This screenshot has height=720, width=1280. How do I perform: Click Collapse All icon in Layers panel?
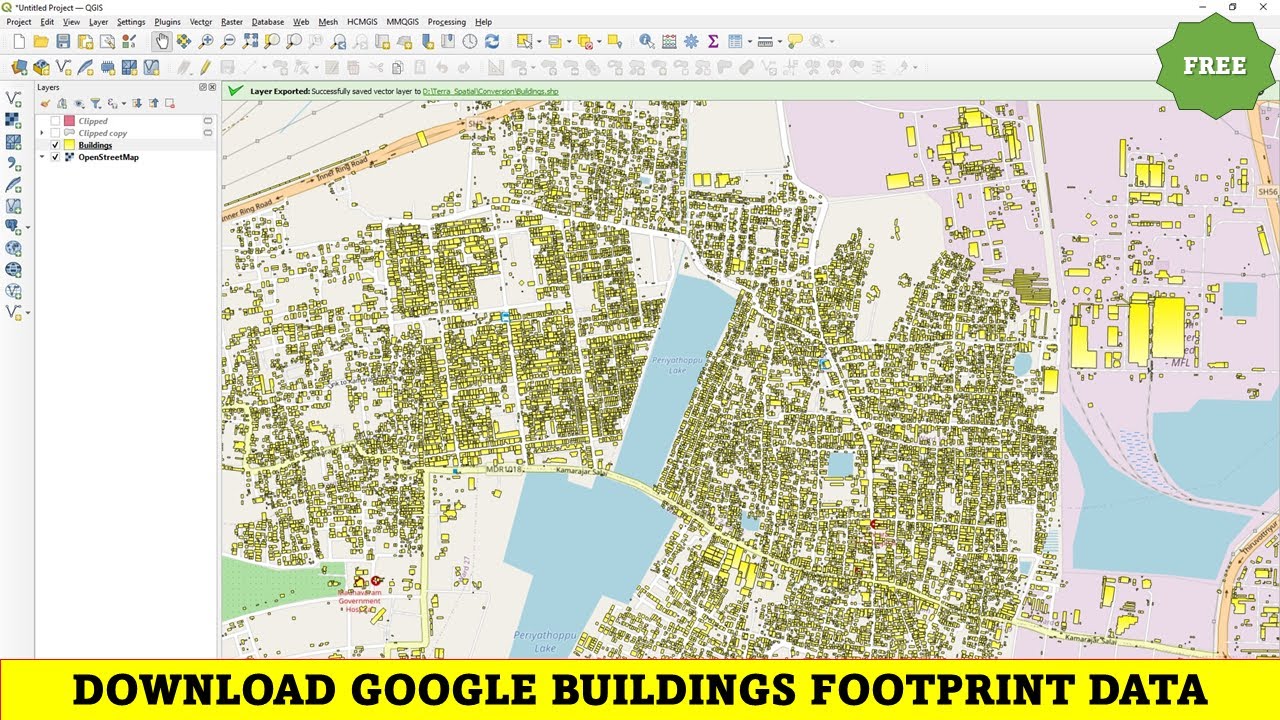(x=153, y=103)
